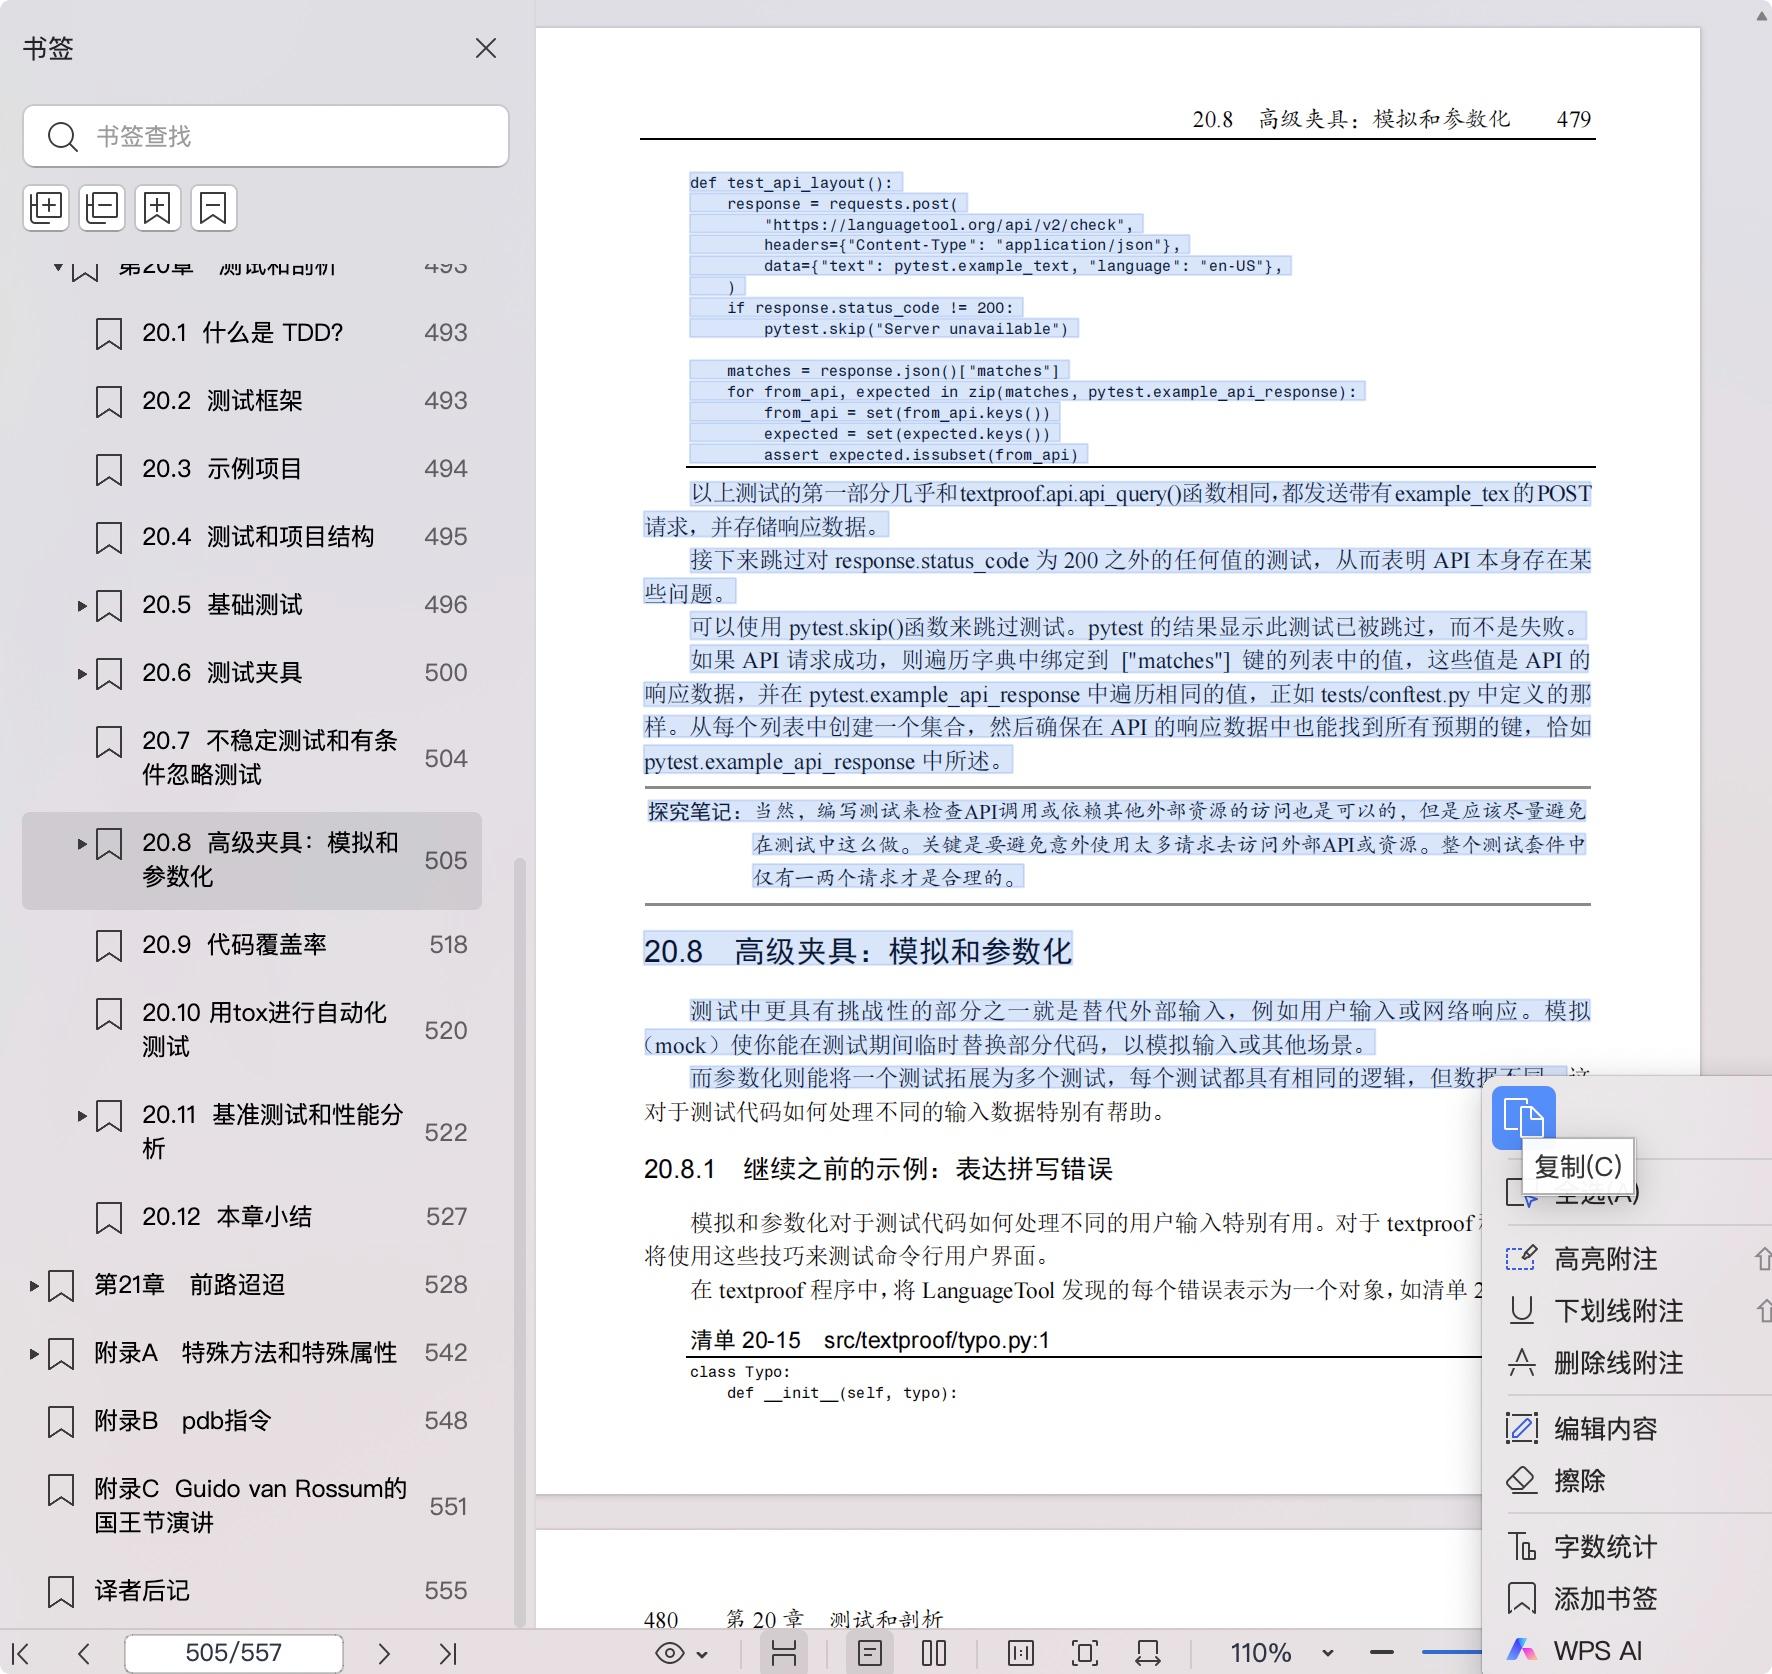
Task: Click the blue copy icon button
Action: [x=1523, y=1117]
